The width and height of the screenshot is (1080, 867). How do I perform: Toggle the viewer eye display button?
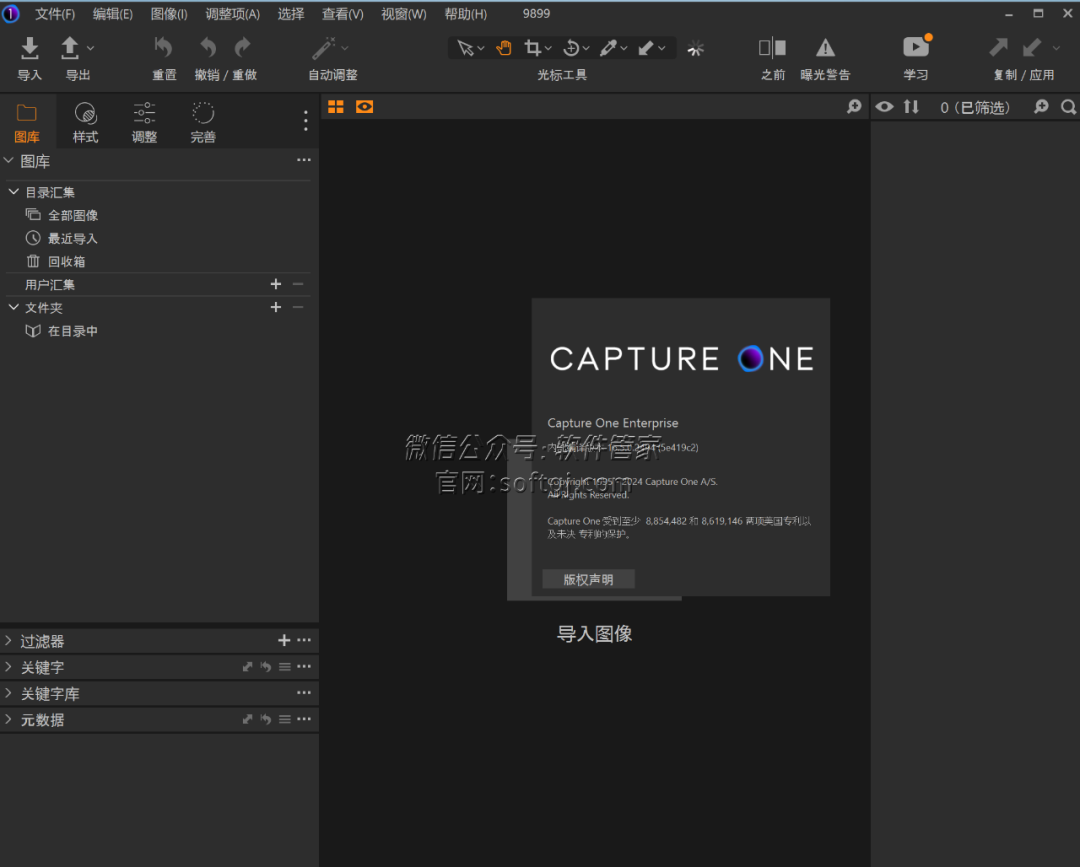pos(364,107)
